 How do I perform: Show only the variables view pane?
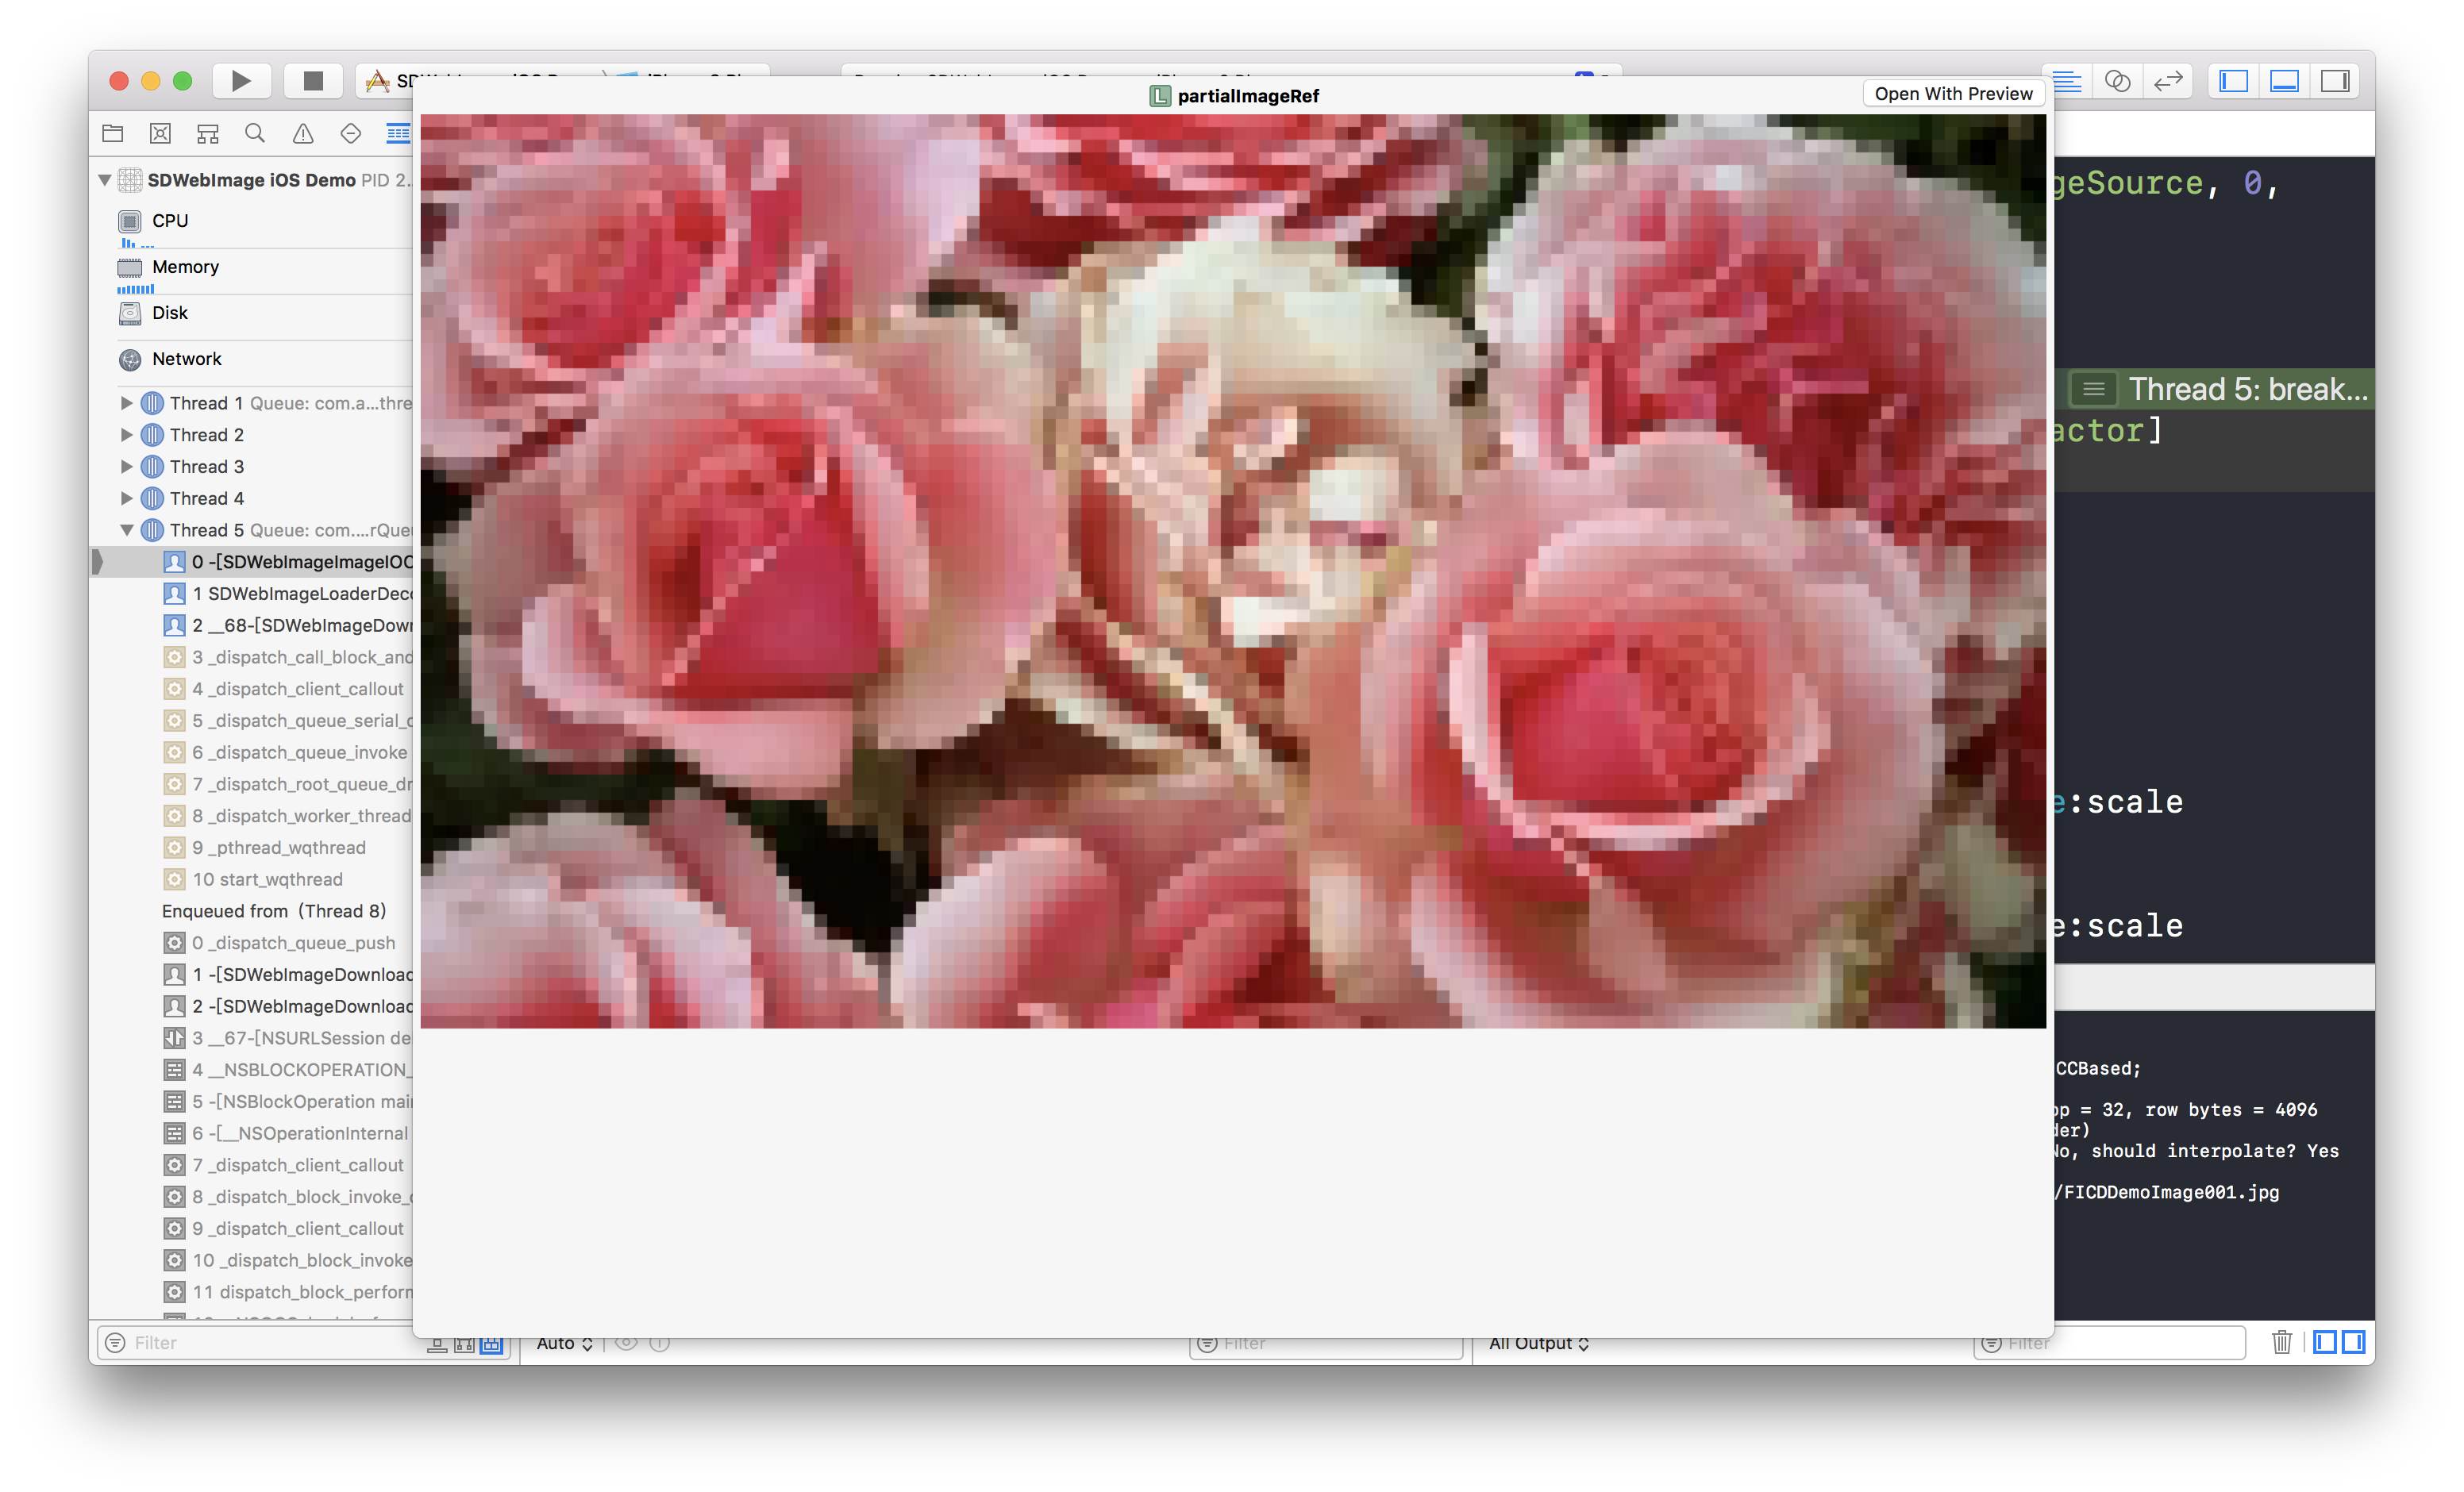2326,1342
